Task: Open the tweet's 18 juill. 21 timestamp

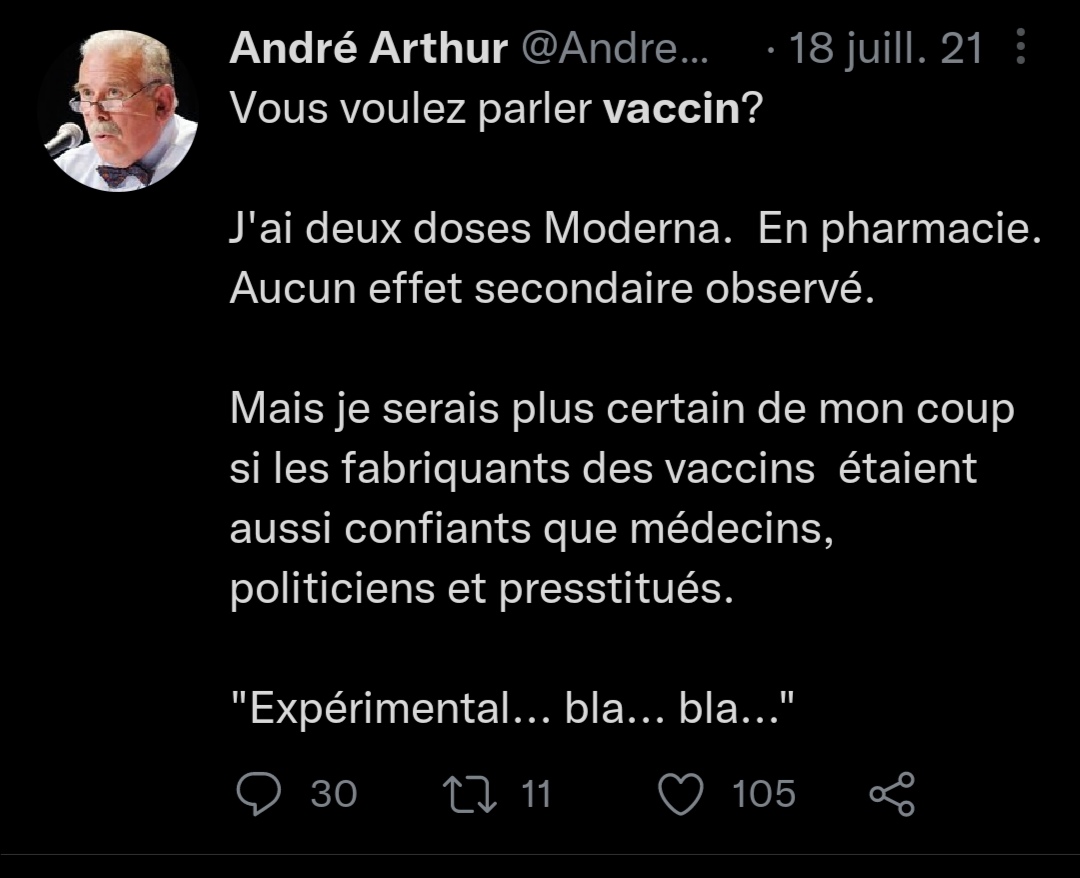Action: (886, 48)
